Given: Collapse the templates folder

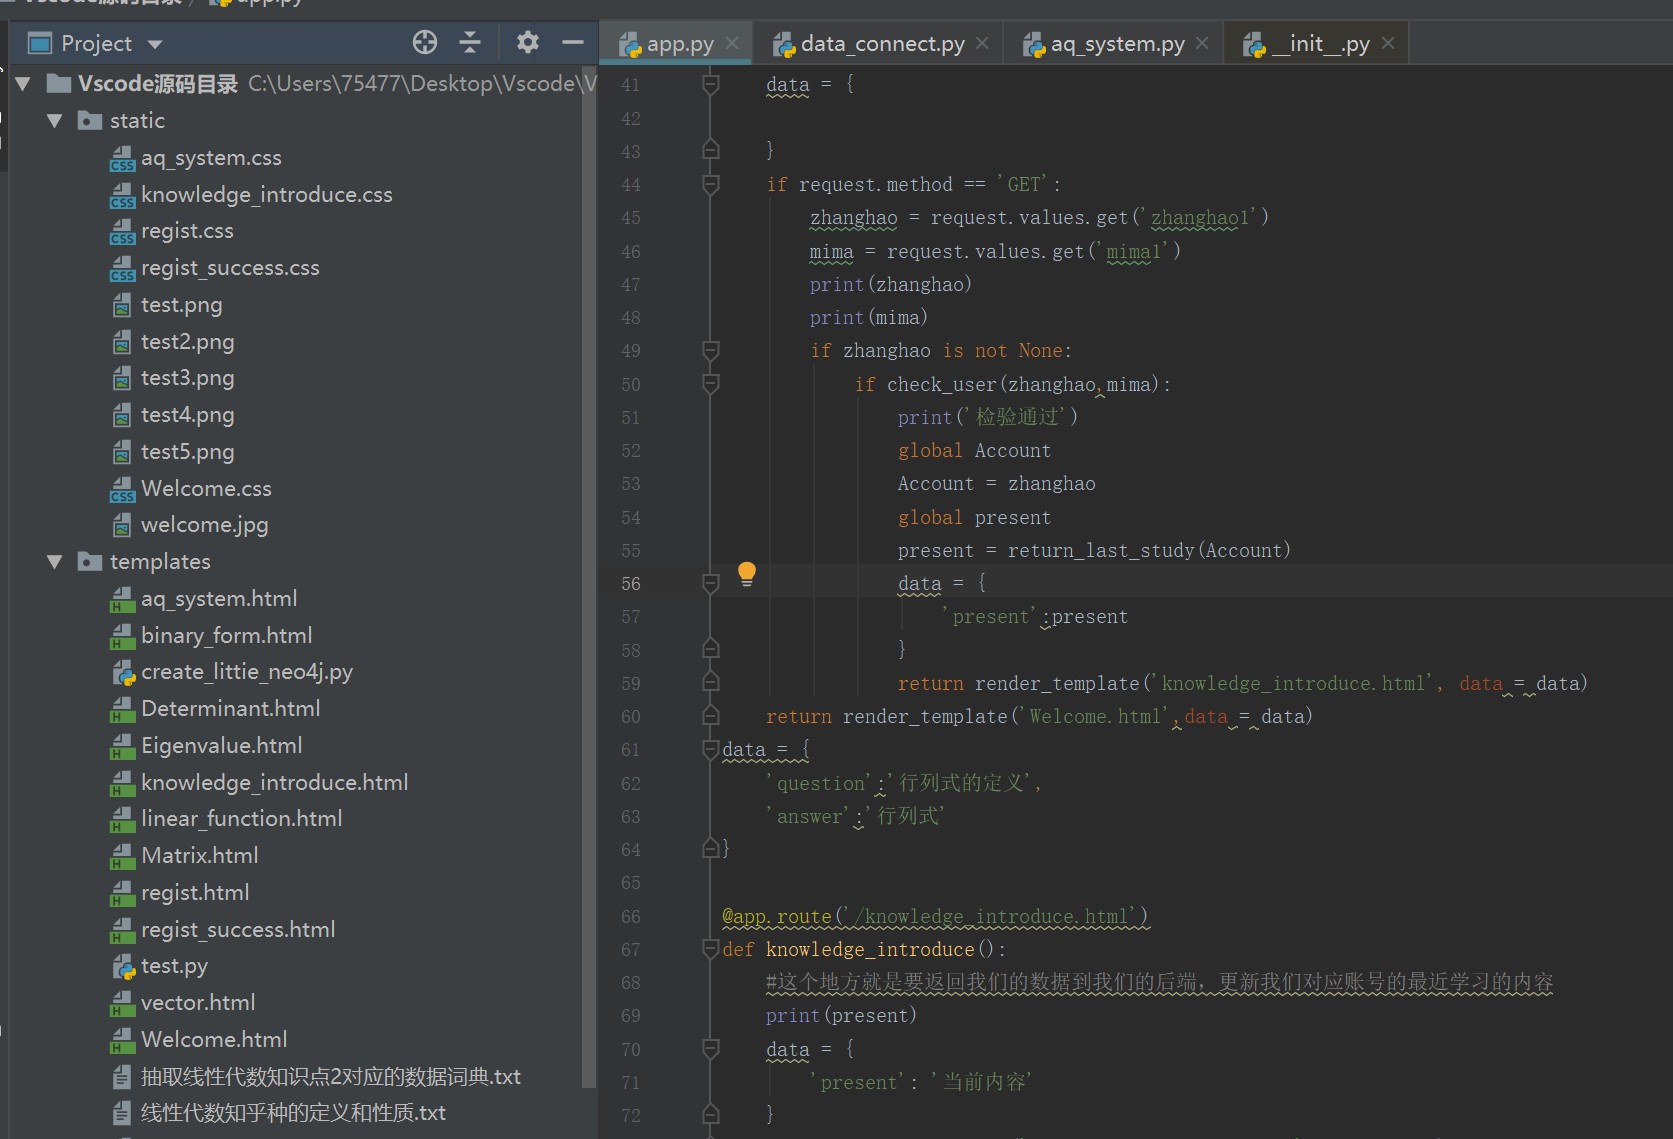Looking at the screenshot, I should pos(55,562).
